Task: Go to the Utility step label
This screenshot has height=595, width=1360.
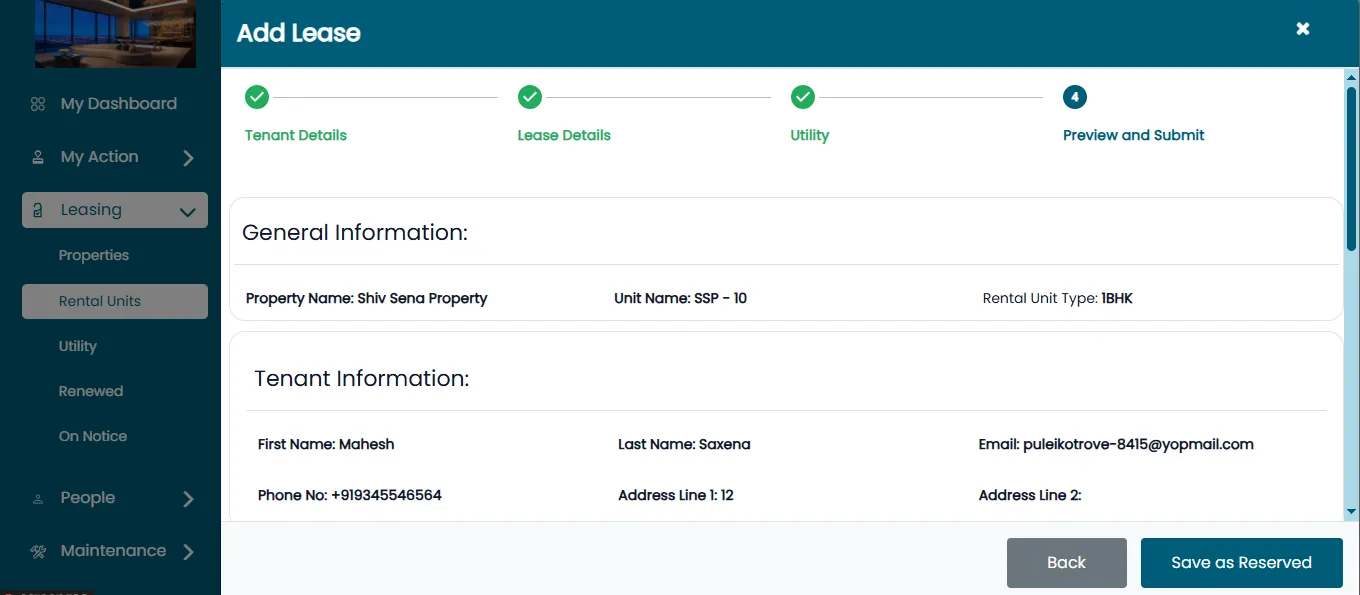Action: (810, 135)
